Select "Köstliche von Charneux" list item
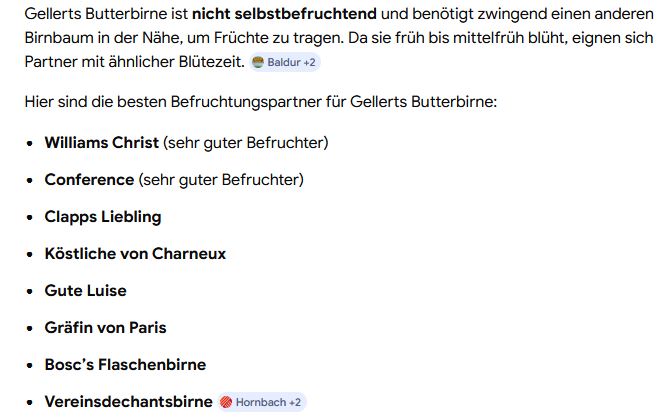The width and height of the screenshot is (672, 417). [x=135, y=253]
